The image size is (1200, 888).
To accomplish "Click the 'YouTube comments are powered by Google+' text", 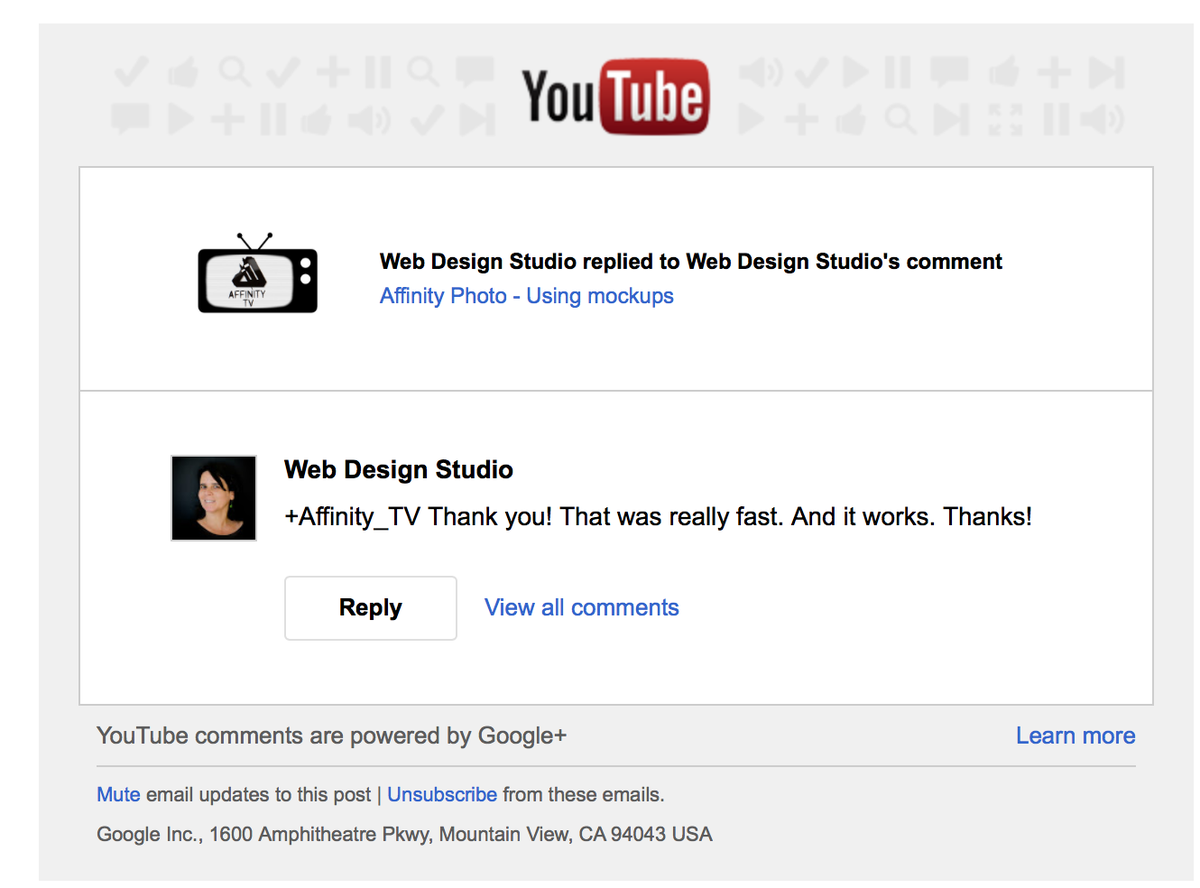I will click(x=332, y=736).
